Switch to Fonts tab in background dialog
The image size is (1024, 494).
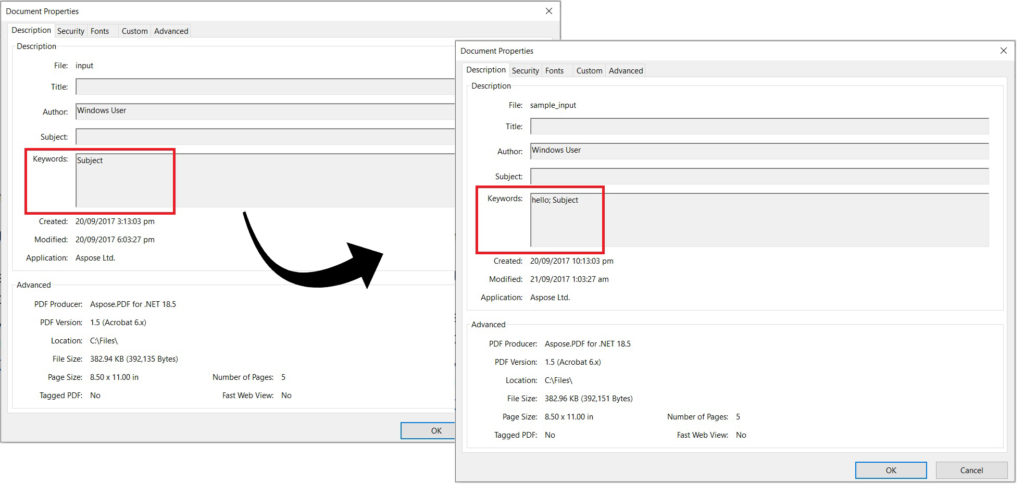click(x=99, y=31)
